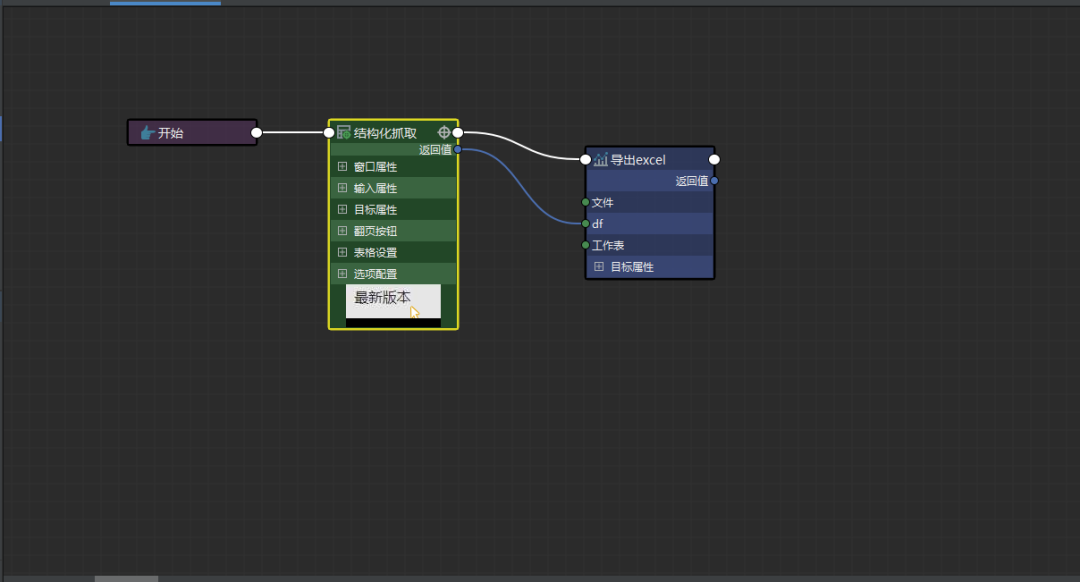This screenshot has height=582, width=1080.
Task: Click the crosshair target picker icon
Action: pyautogui.click(x=444, y=132)
